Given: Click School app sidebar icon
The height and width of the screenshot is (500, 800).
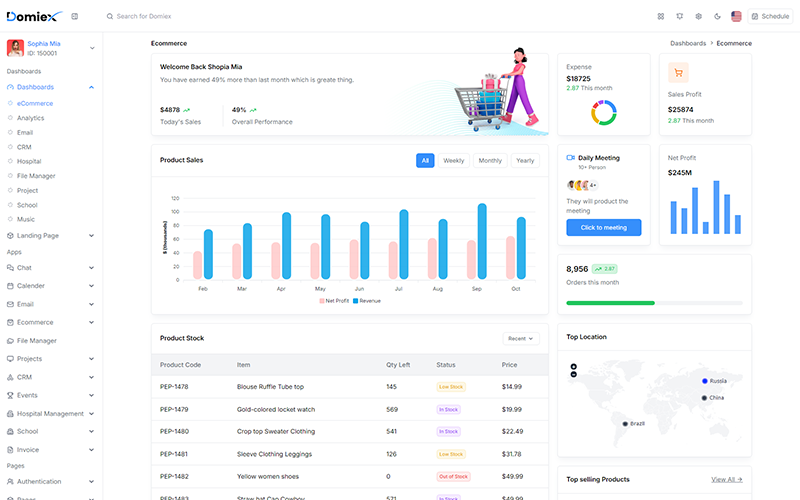Looking at the screenshot, I should coord(10,432).
